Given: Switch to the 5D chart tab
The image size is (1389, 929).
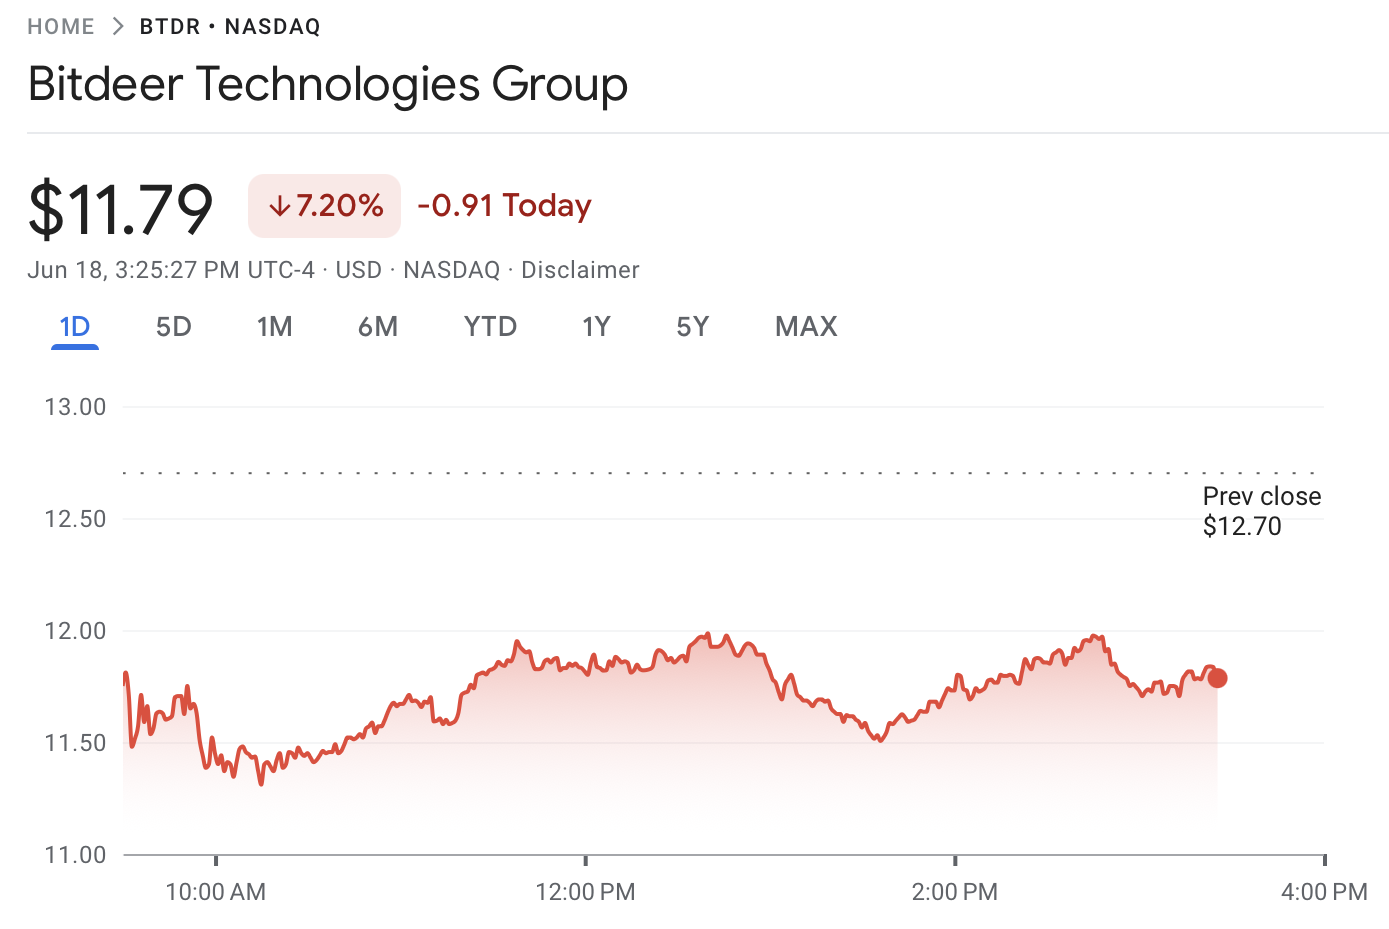Looking at the screenshot, I should coord(174,327).
